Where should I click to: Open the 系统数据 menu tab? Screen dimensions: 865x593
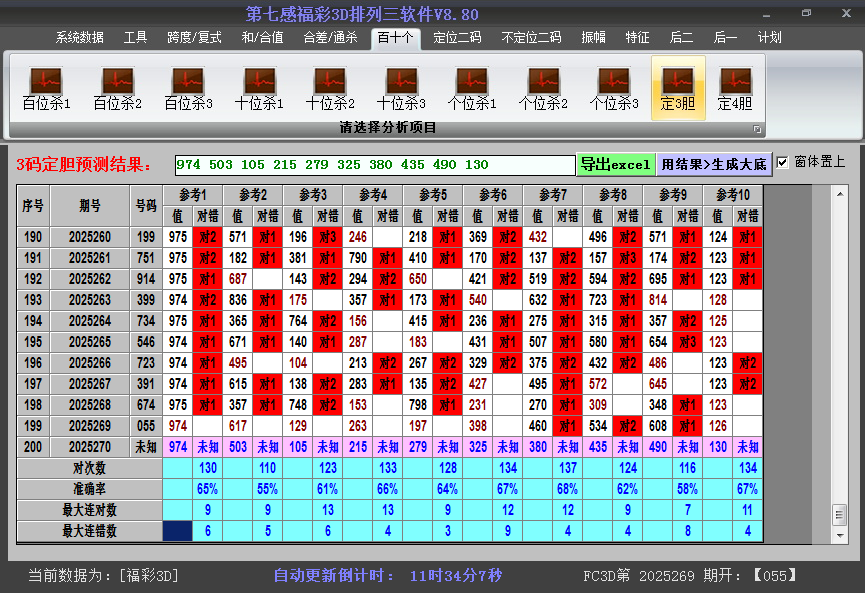(x=80, y=38)
